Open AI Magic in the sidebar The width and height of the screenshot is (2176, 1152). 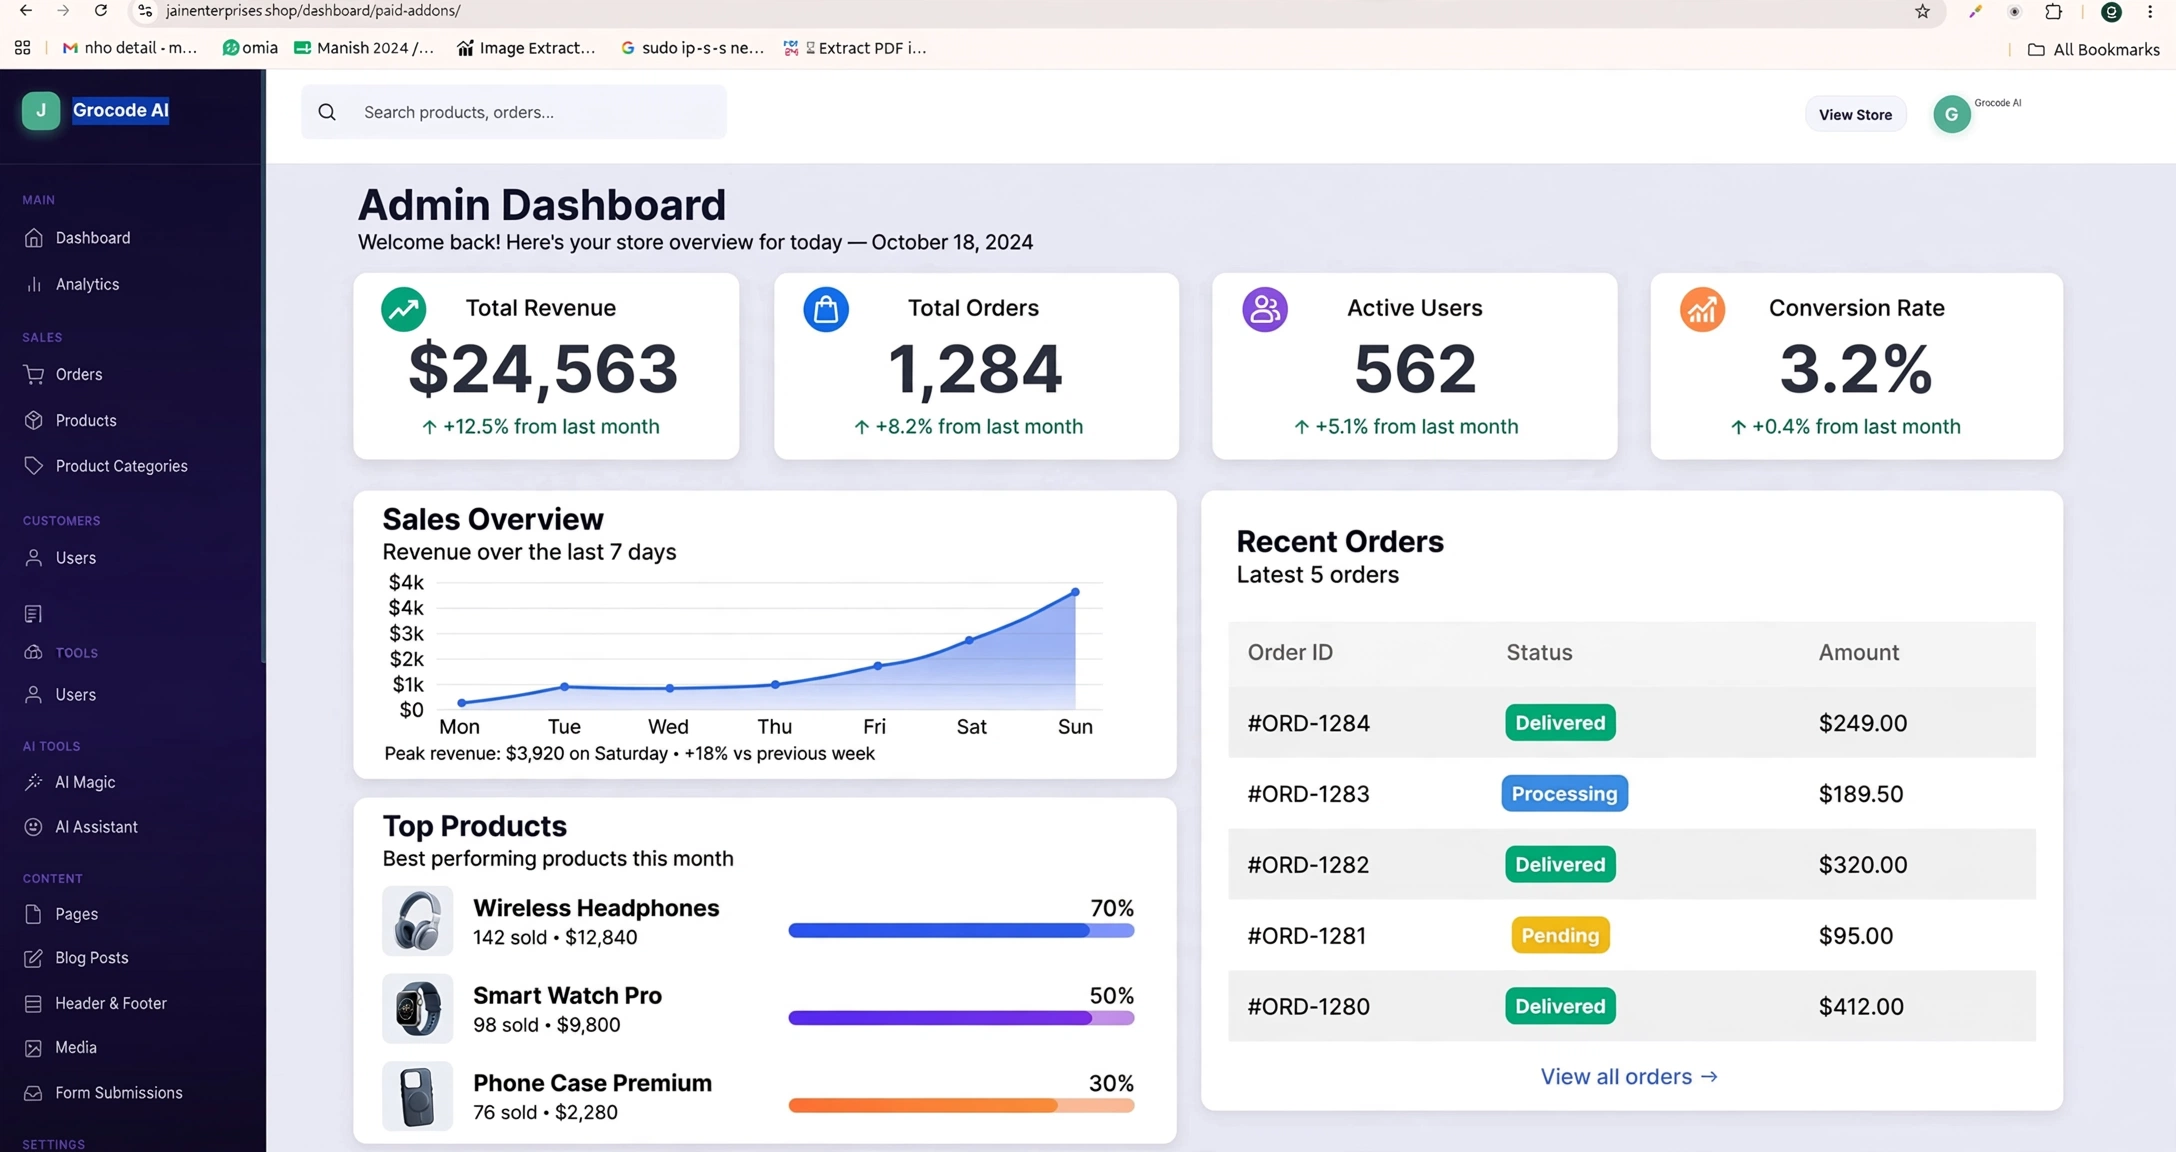tap(85, 782)
